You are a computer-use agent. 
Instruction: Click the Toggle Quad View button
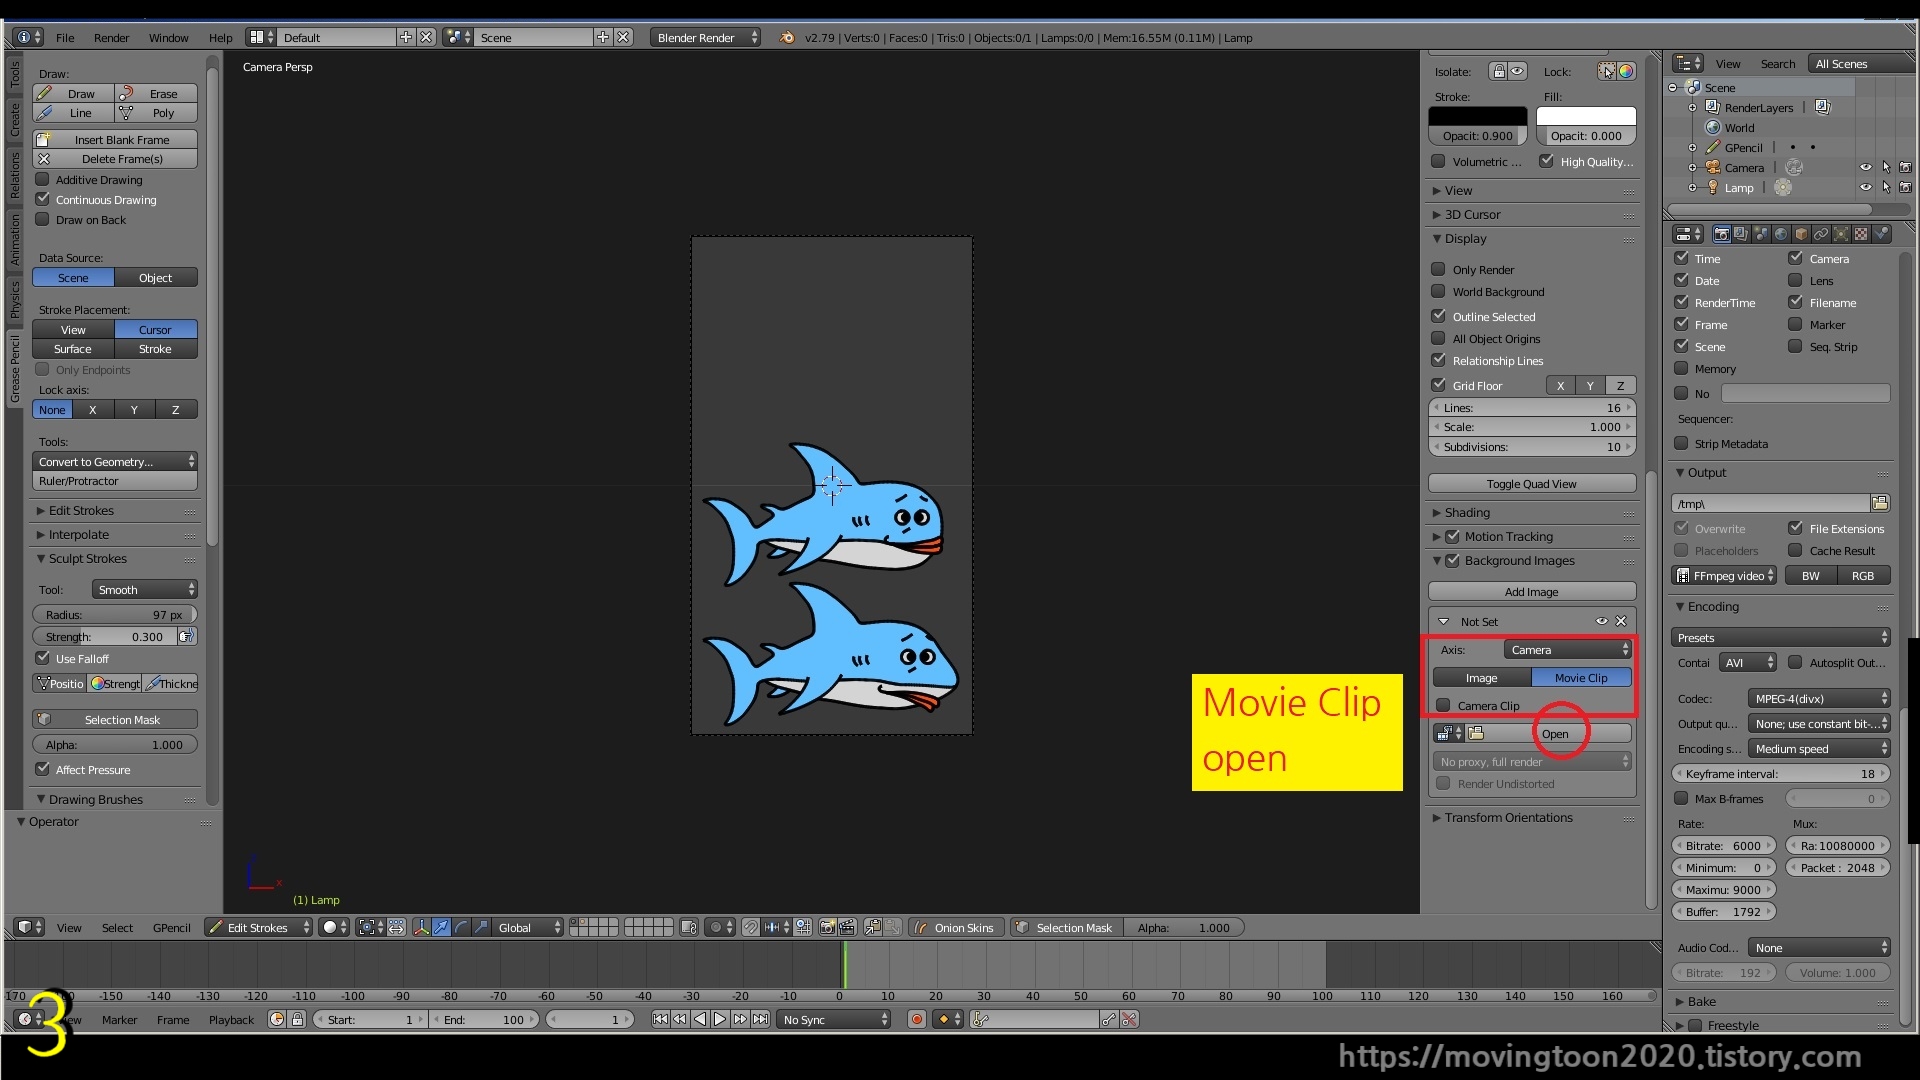click(x=1531, y=483)
